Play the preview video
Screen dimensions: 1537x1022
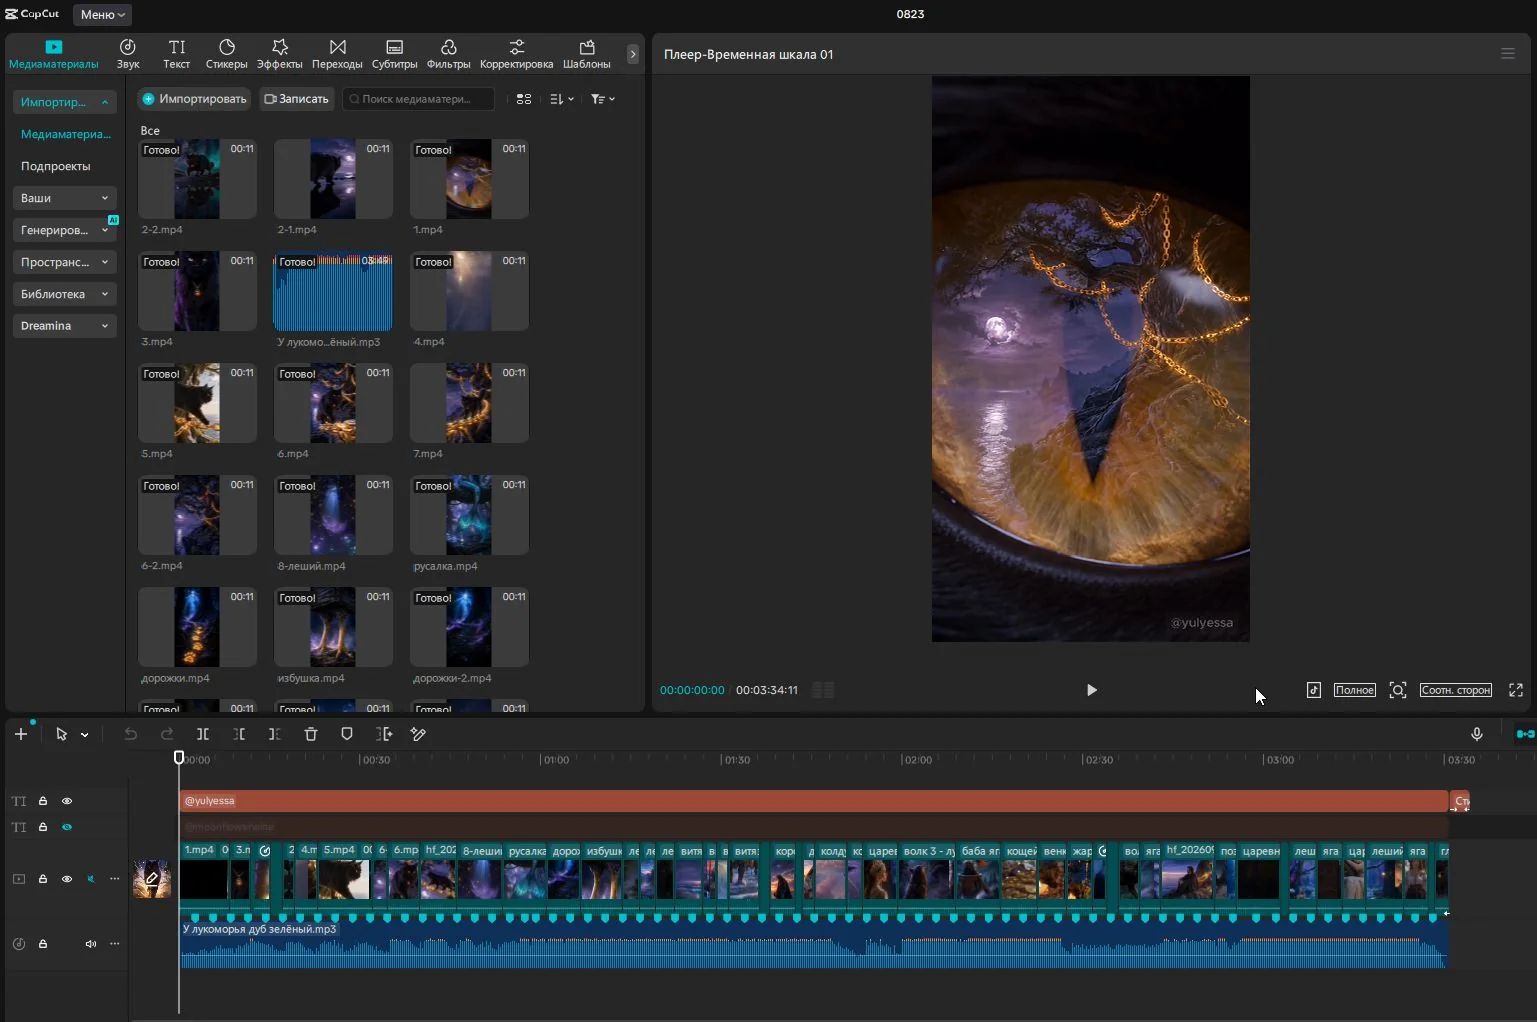click(x=1091, y=690)
